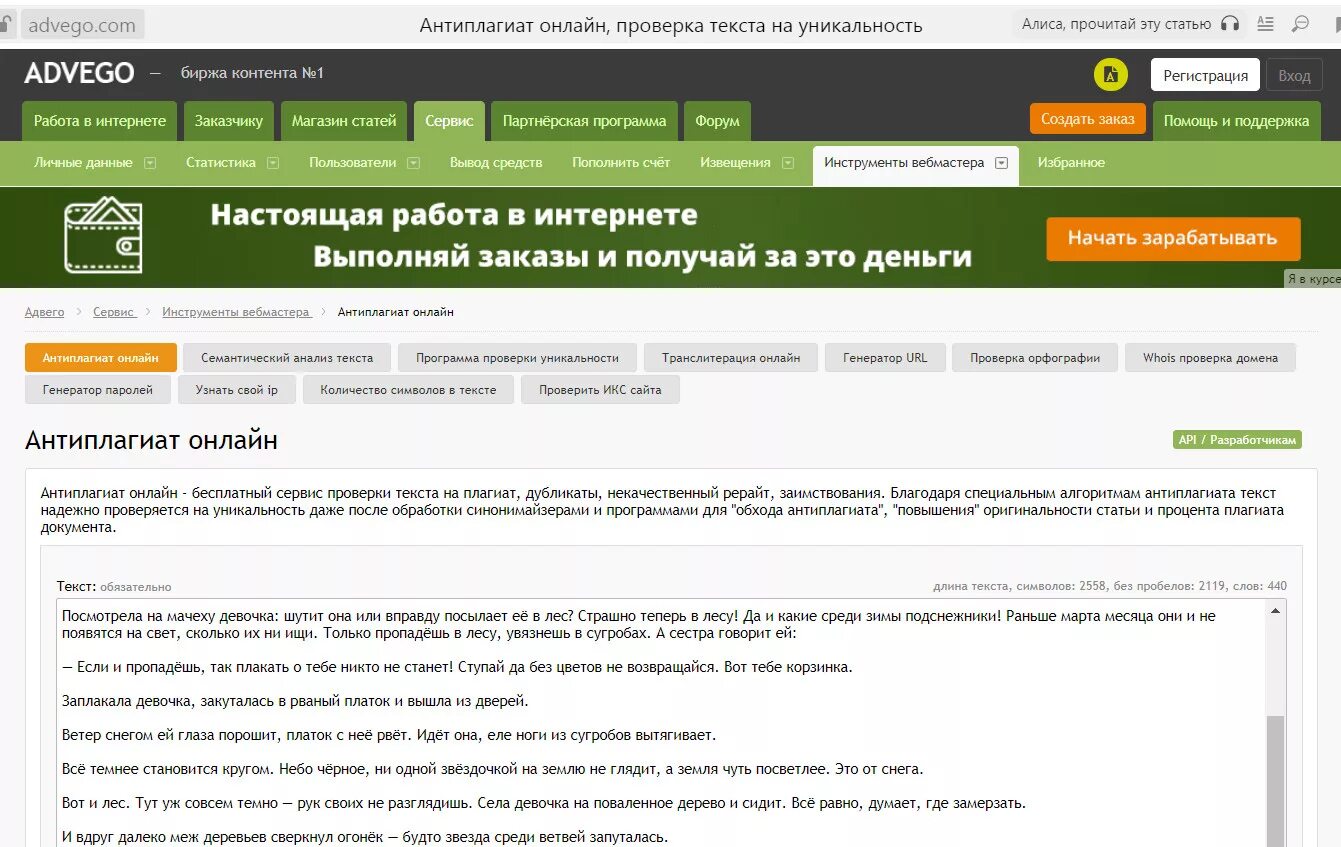Image resolution: width=1341 pixels, height=847 pixels.
Task: Follow the Сервис breadcrumb link
Action: (114, 312)
